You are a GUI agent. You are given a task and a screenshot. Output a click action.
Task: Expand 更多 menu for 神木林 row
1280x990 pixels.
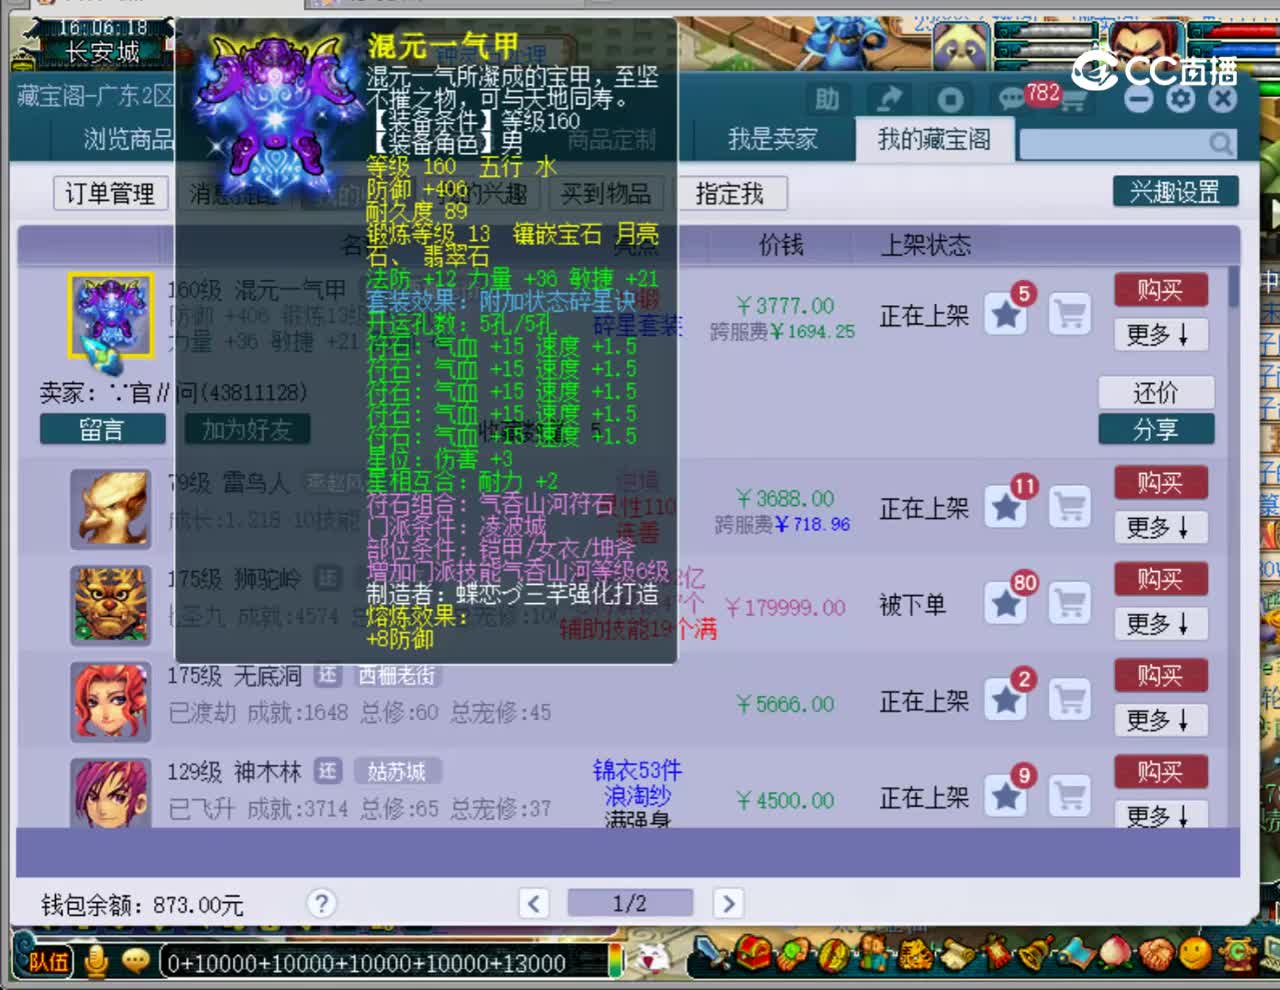1160,814
